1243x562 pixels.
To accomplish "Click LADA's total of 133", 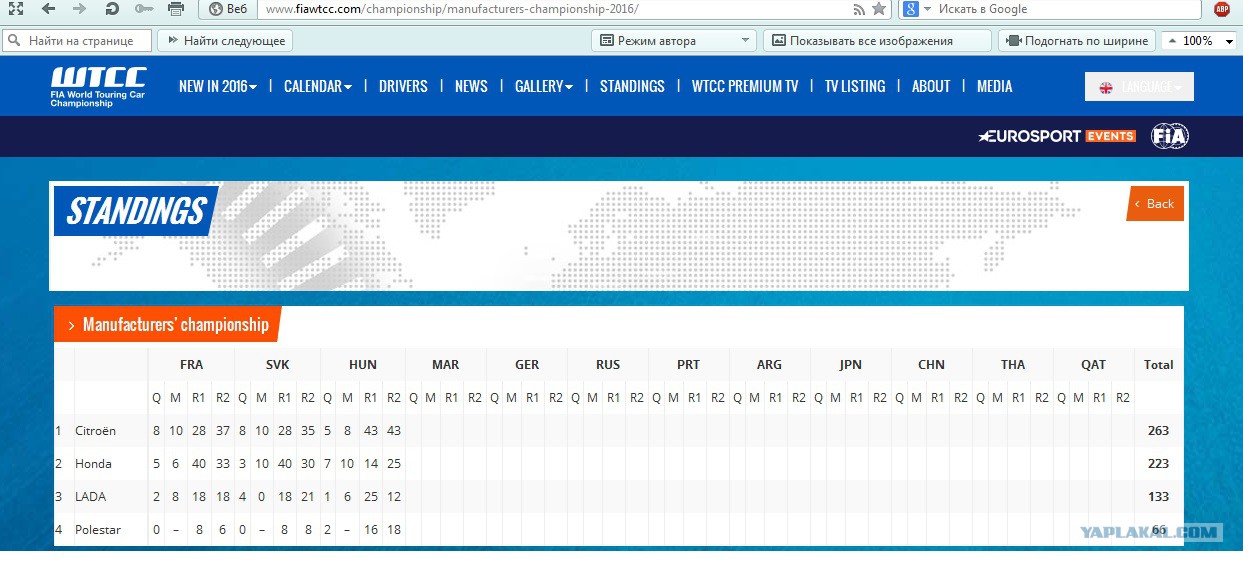I will click(x=1159, y=496).
